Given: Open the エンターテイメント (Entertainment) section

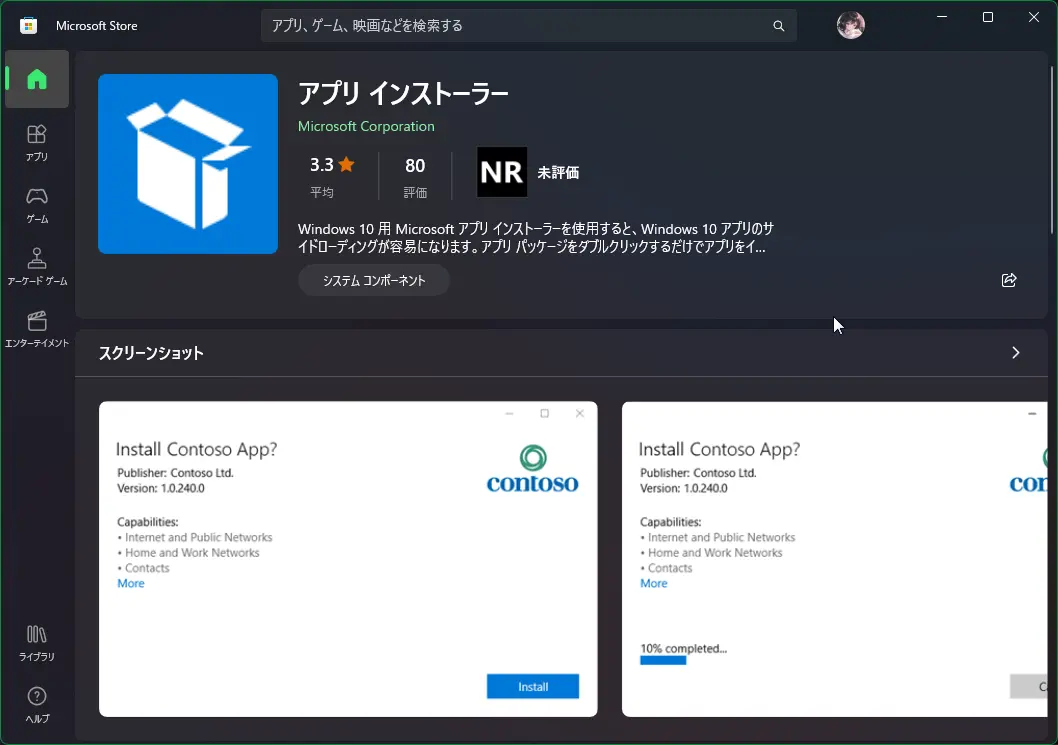Looking at the screenshot, I should point(37,329).
